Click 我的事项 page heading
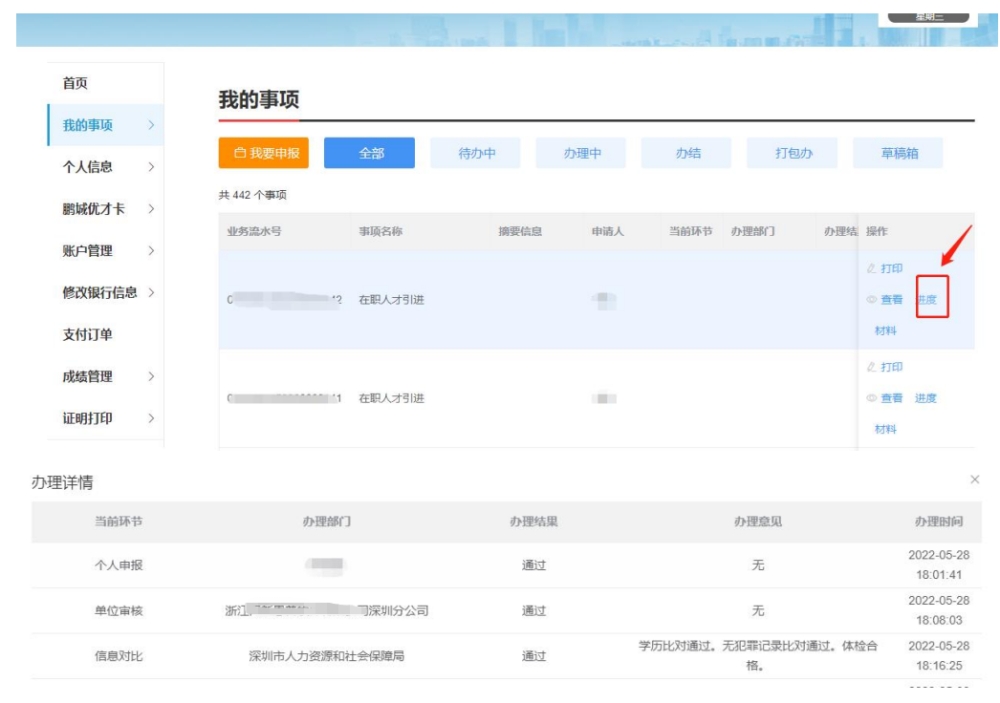 [259, 100]
